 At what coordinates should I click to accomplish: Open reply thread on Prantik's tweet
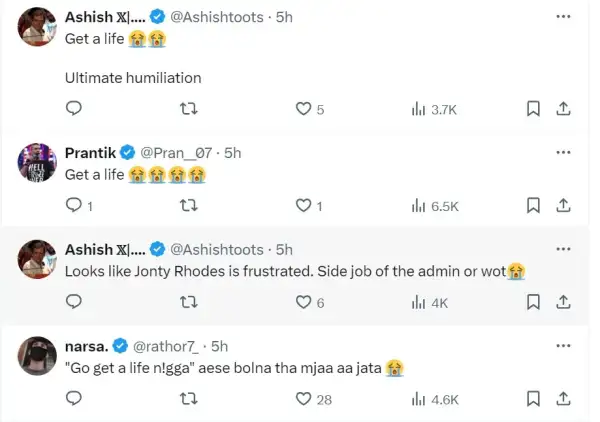click(73, 206)
